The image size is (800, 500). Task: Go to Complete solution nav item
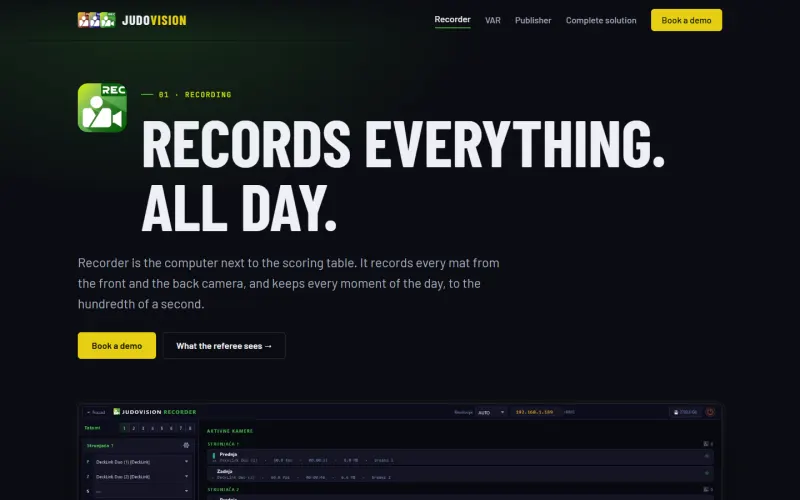[601, 20]
